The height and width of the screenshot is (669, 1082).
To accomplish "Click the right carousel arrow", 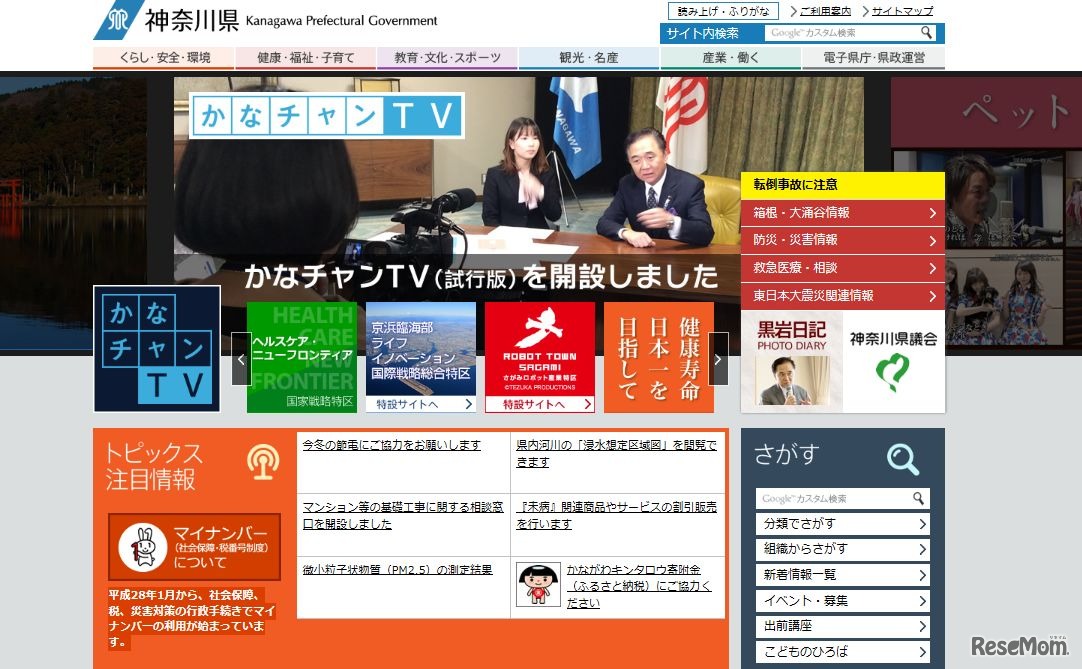I will point(718,357).
